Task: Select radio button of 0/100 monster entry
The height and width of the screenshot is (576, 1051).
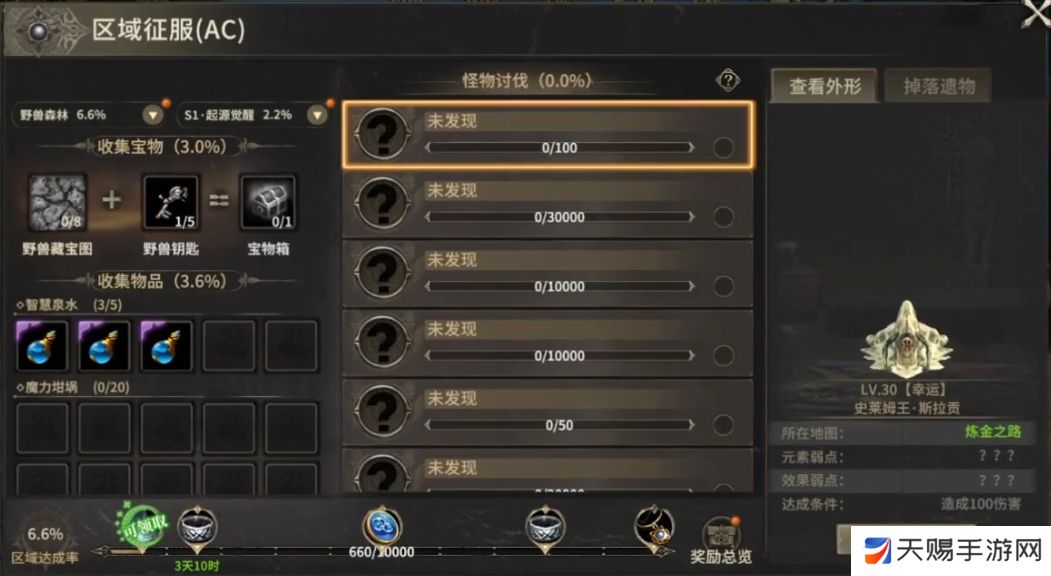Action: pos(723,148)
